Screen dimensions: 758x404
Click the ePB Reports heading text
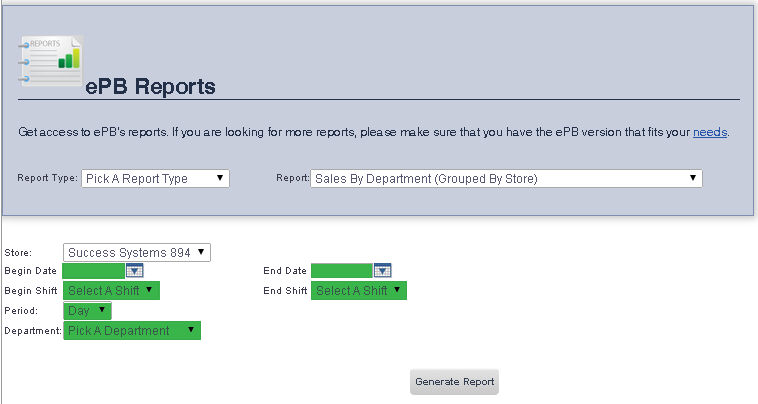click(150, 87)
